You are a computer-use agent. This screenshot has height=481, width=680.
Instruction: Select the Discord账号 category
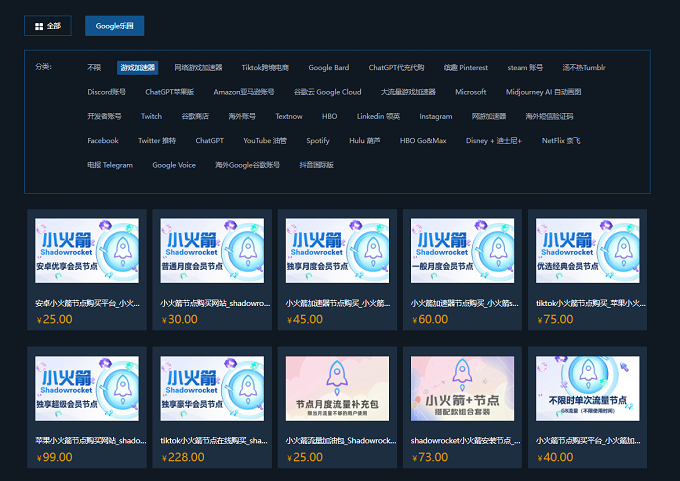(x=107, y=92)
